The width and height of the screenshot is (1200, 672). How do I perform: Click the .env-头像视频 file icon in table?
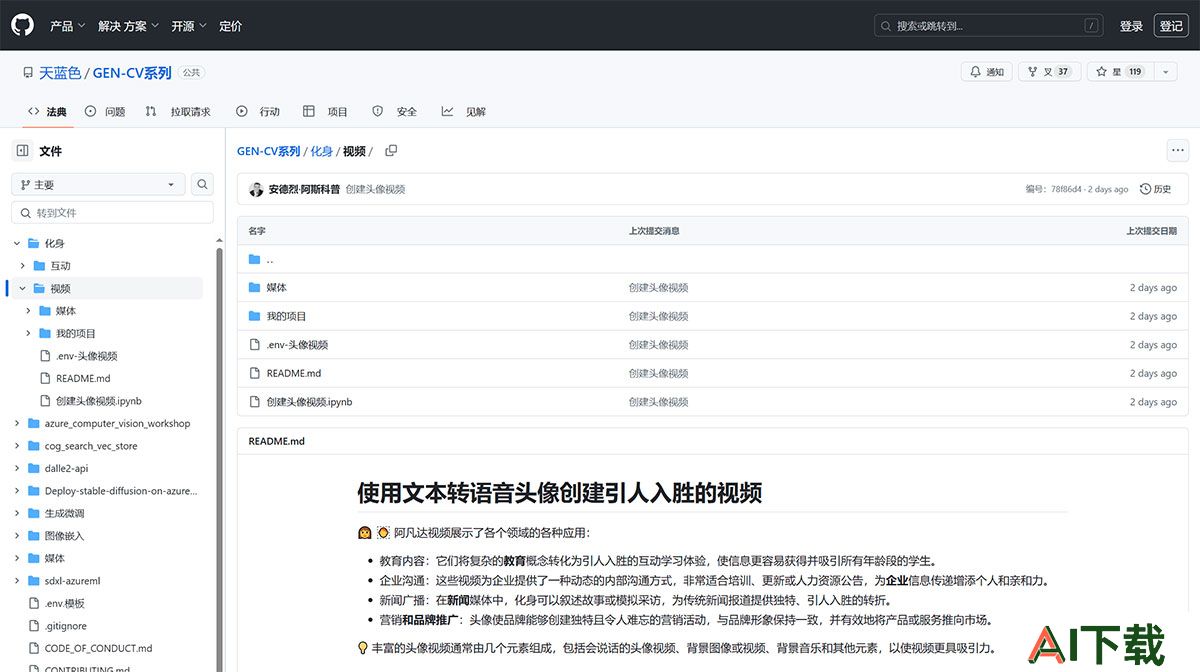click(254, 345)
